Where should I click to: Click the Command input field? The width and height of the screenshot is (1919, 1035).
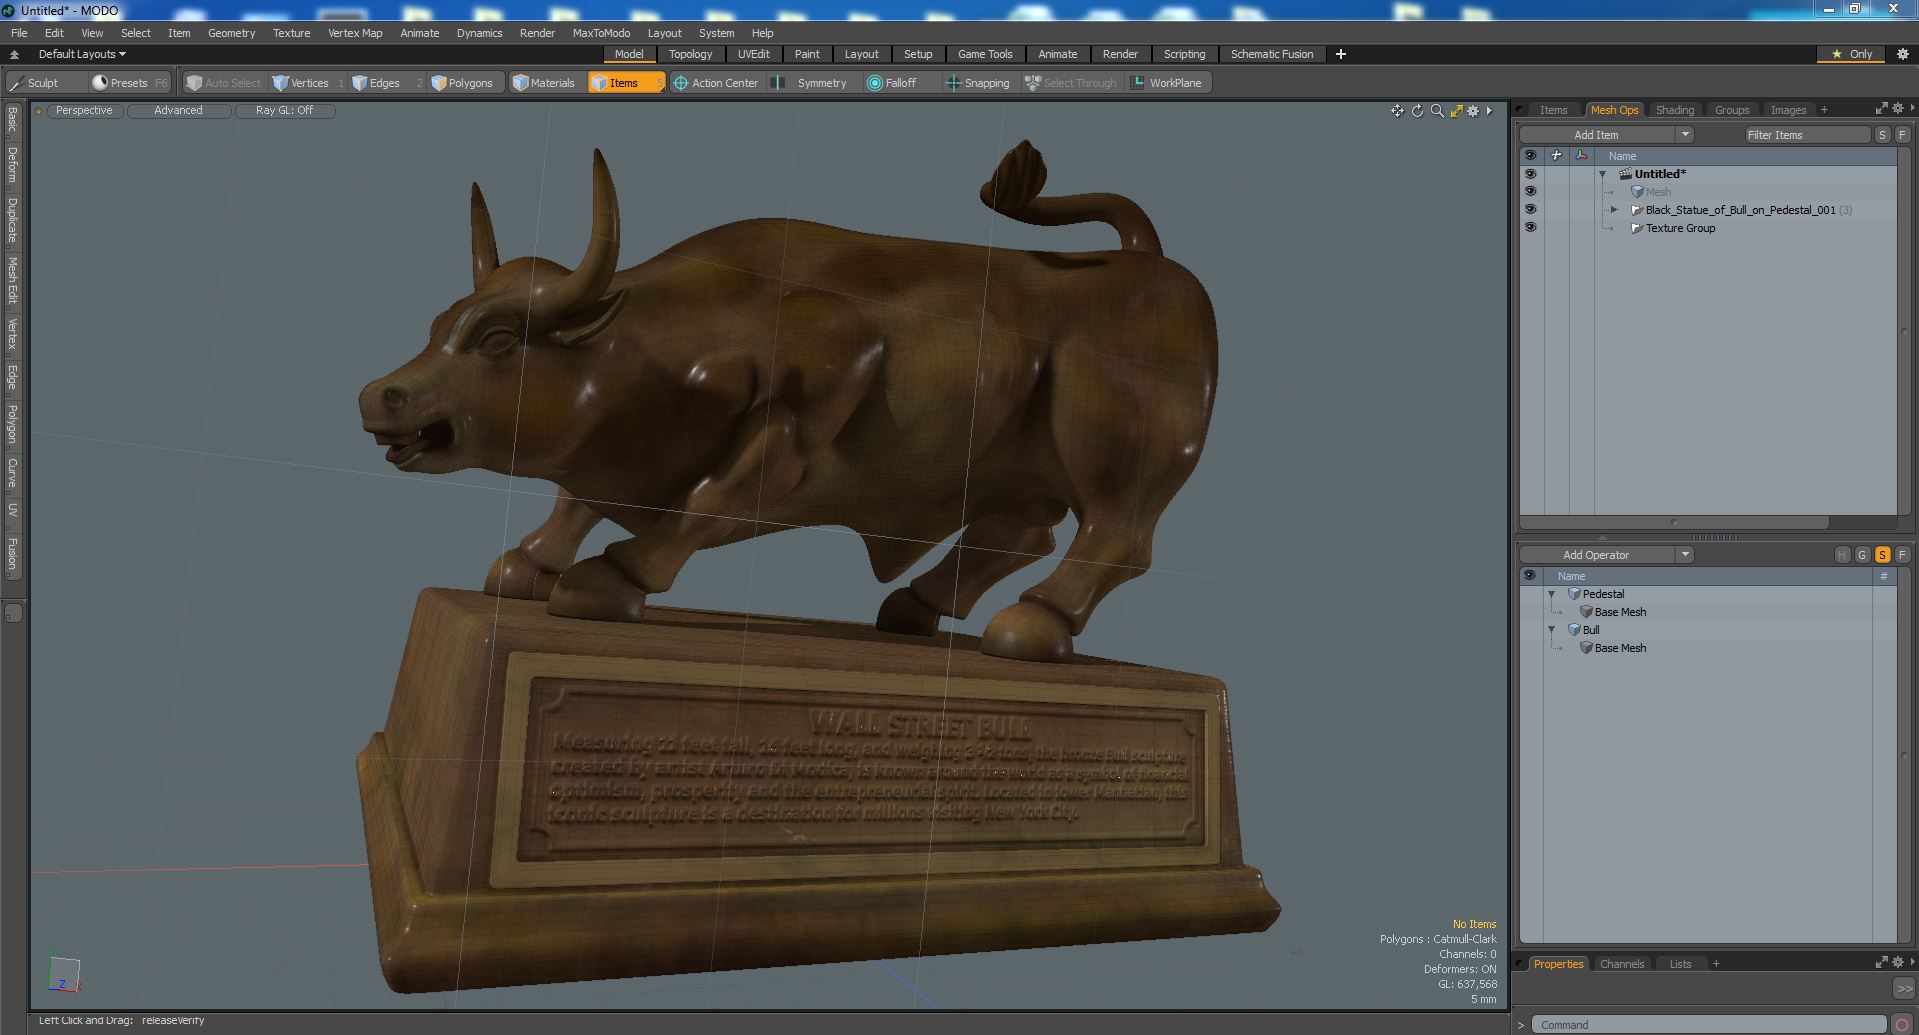[1709, 1025]
